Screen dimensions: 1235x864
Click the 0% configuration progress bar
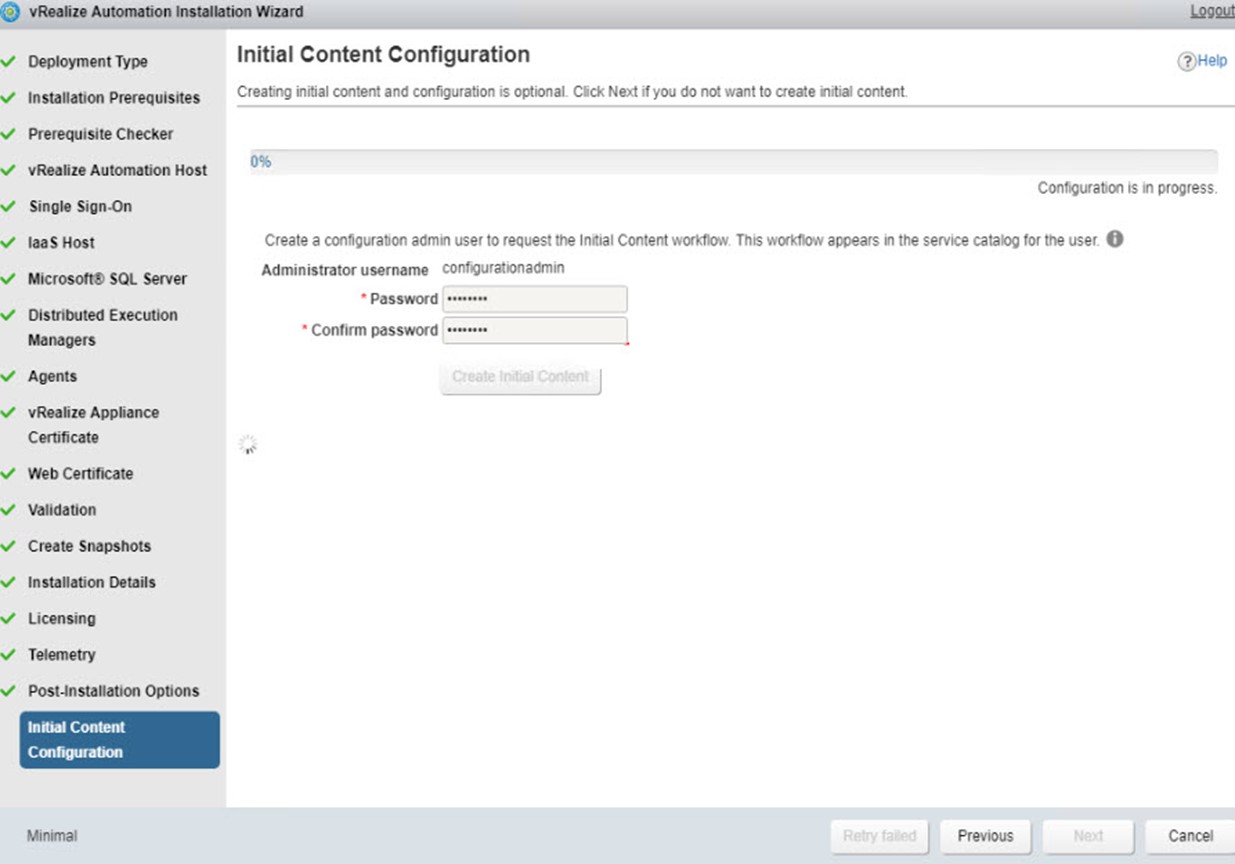pyautogui.click(x=733, y=162)
